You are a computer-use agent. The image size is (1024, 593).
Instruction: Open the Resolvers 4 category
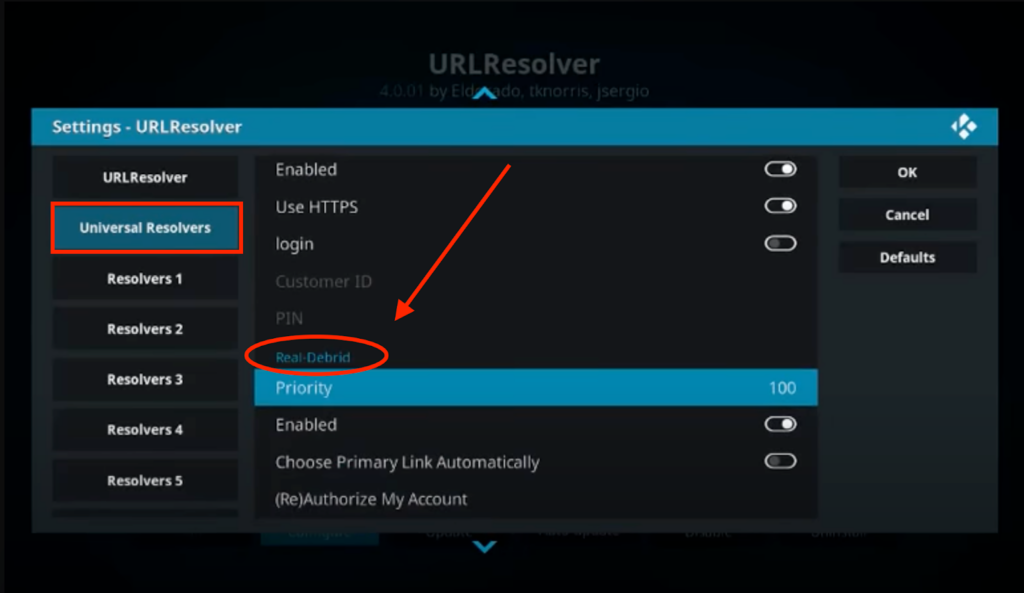click(x=145, y=430)
